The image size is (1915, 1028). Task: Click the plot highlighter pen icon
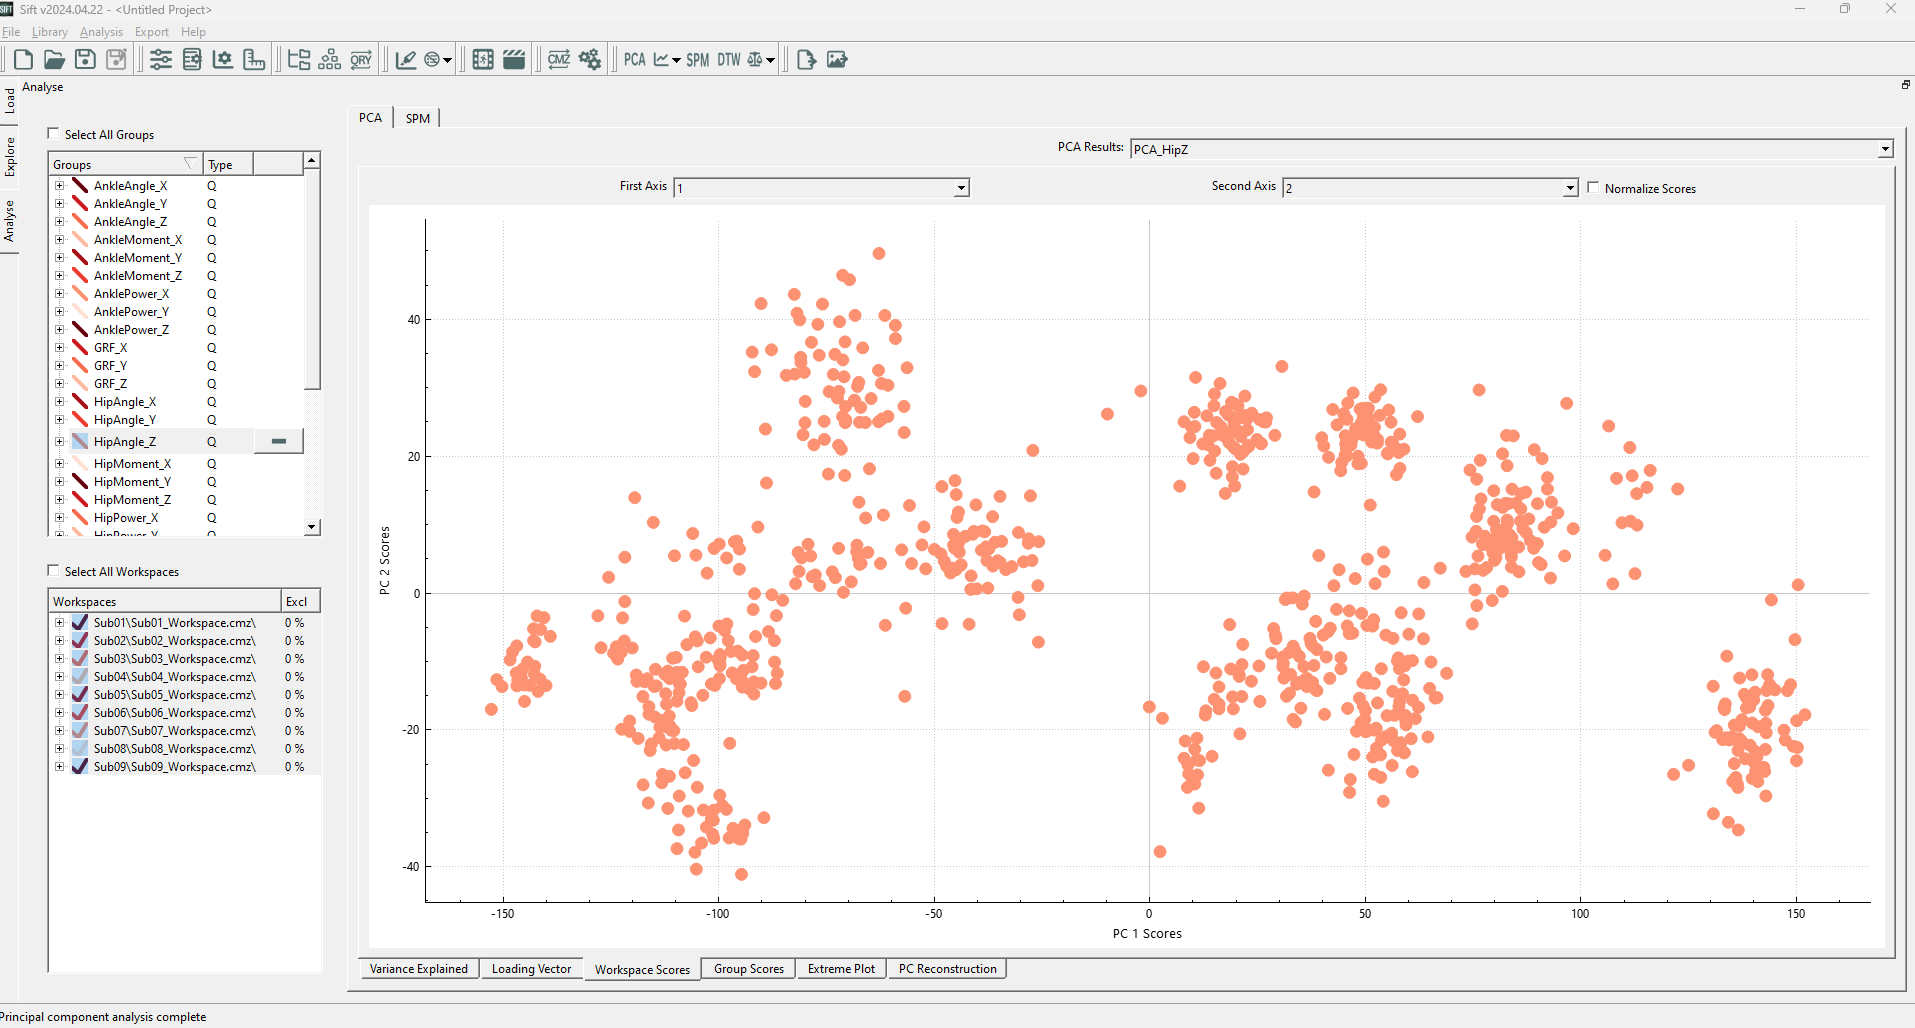[406, 60]
